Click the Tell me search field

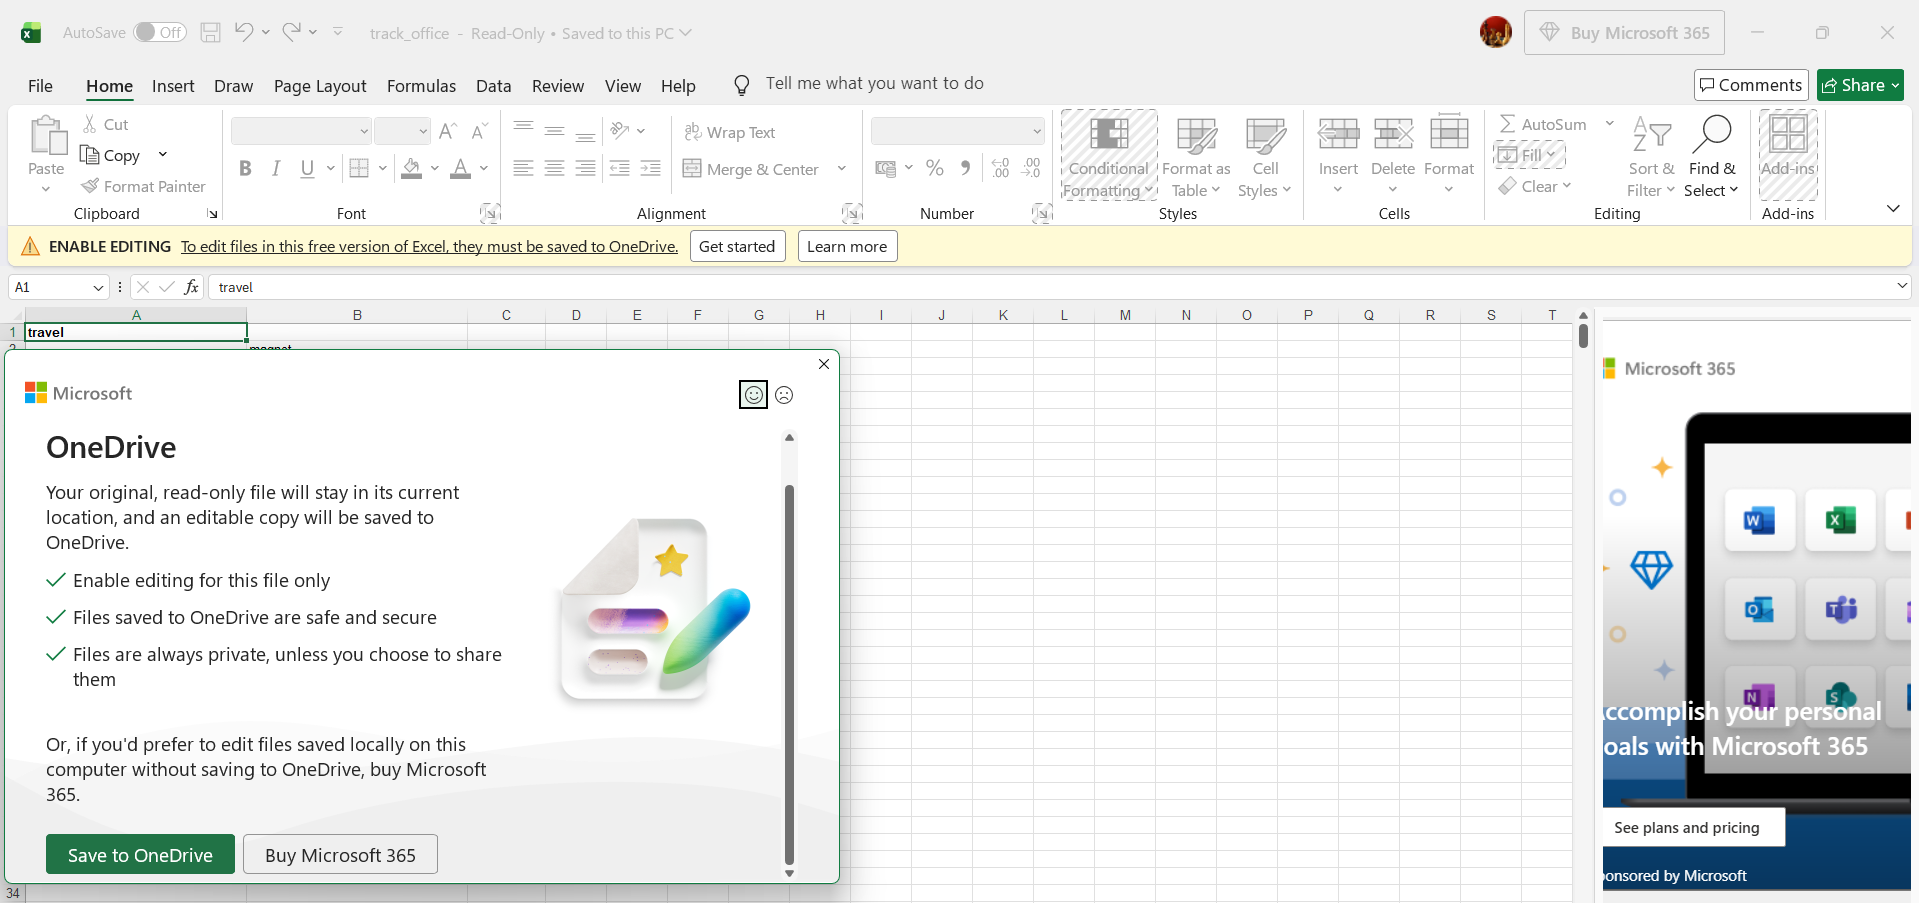874,84
